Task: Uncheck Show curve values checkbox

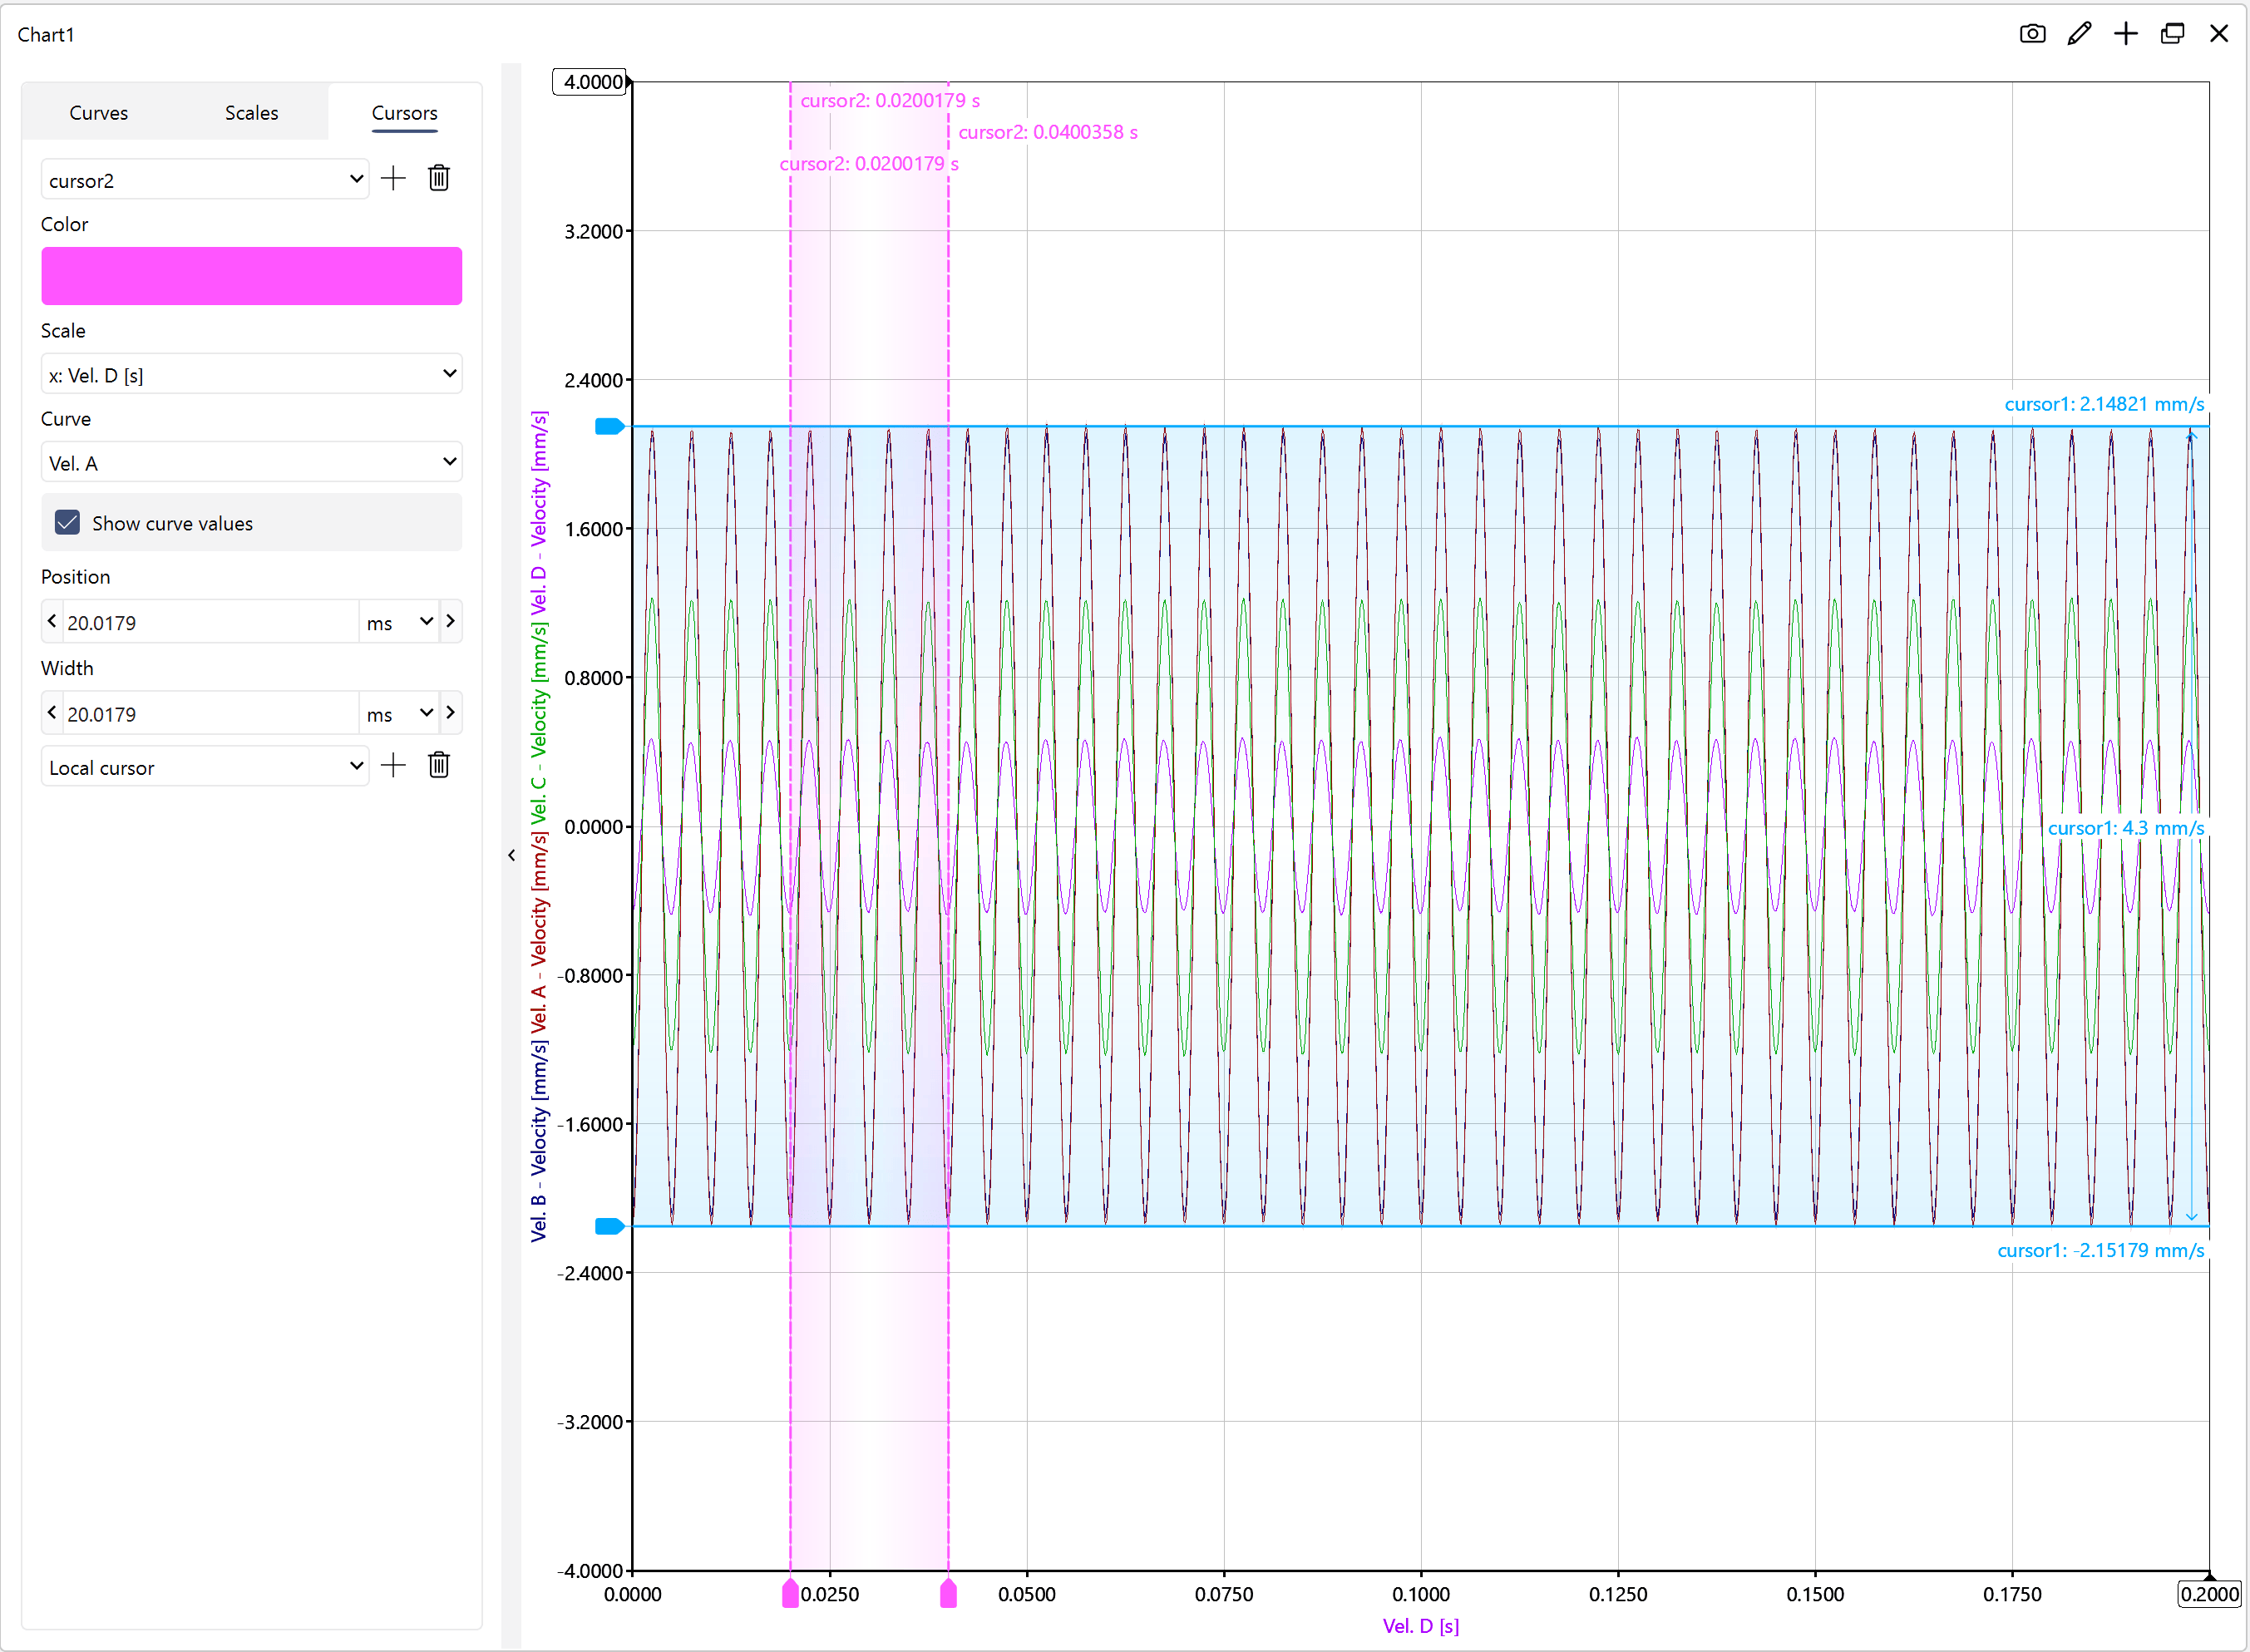Action: point(68,523)
